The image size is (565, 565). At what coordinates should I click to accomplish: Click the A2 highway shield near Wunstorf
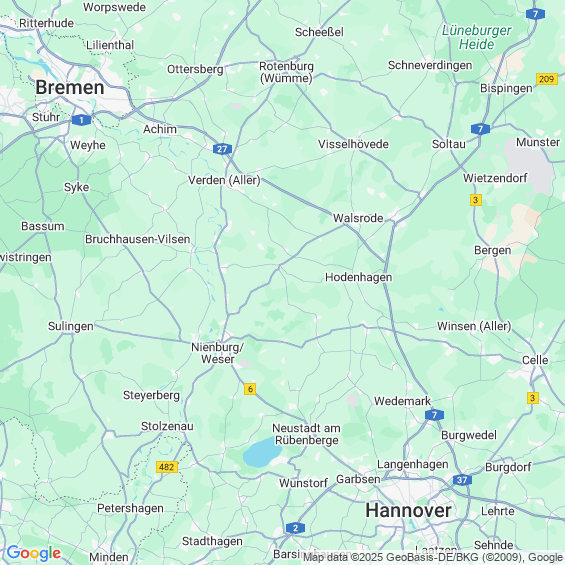click(x=295, y=528)
